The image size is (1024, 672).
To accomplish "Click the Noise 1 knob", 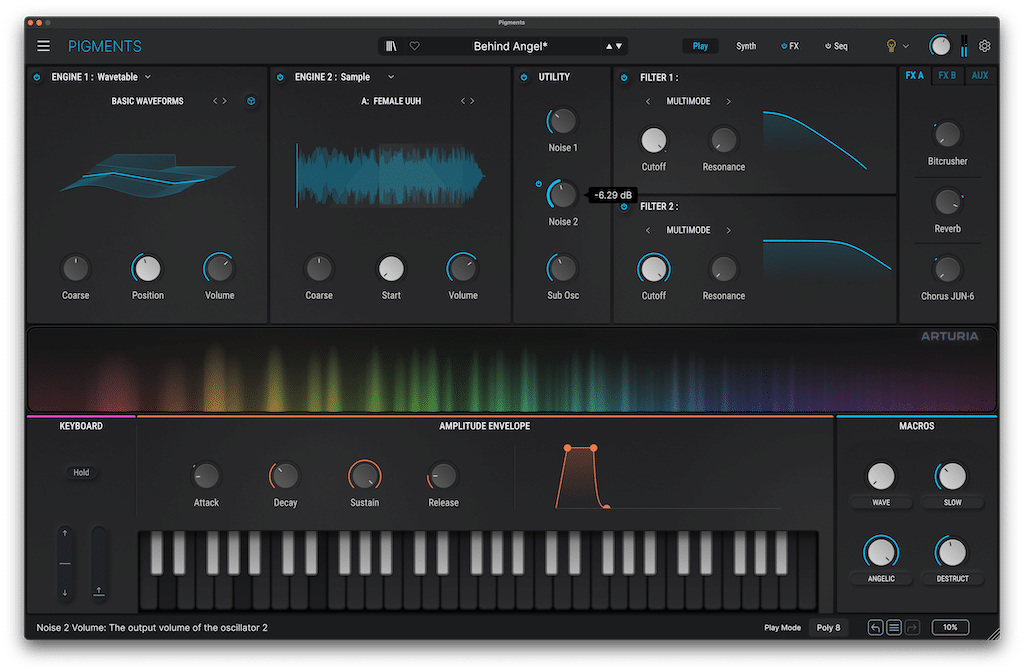I will [562, 121].
